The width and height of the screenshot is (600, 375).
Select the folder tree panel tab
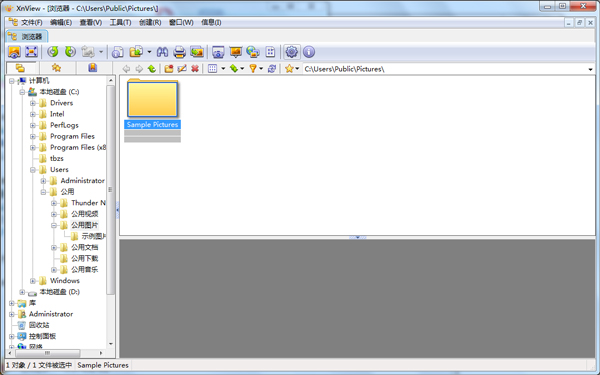[x=21, y=68]
